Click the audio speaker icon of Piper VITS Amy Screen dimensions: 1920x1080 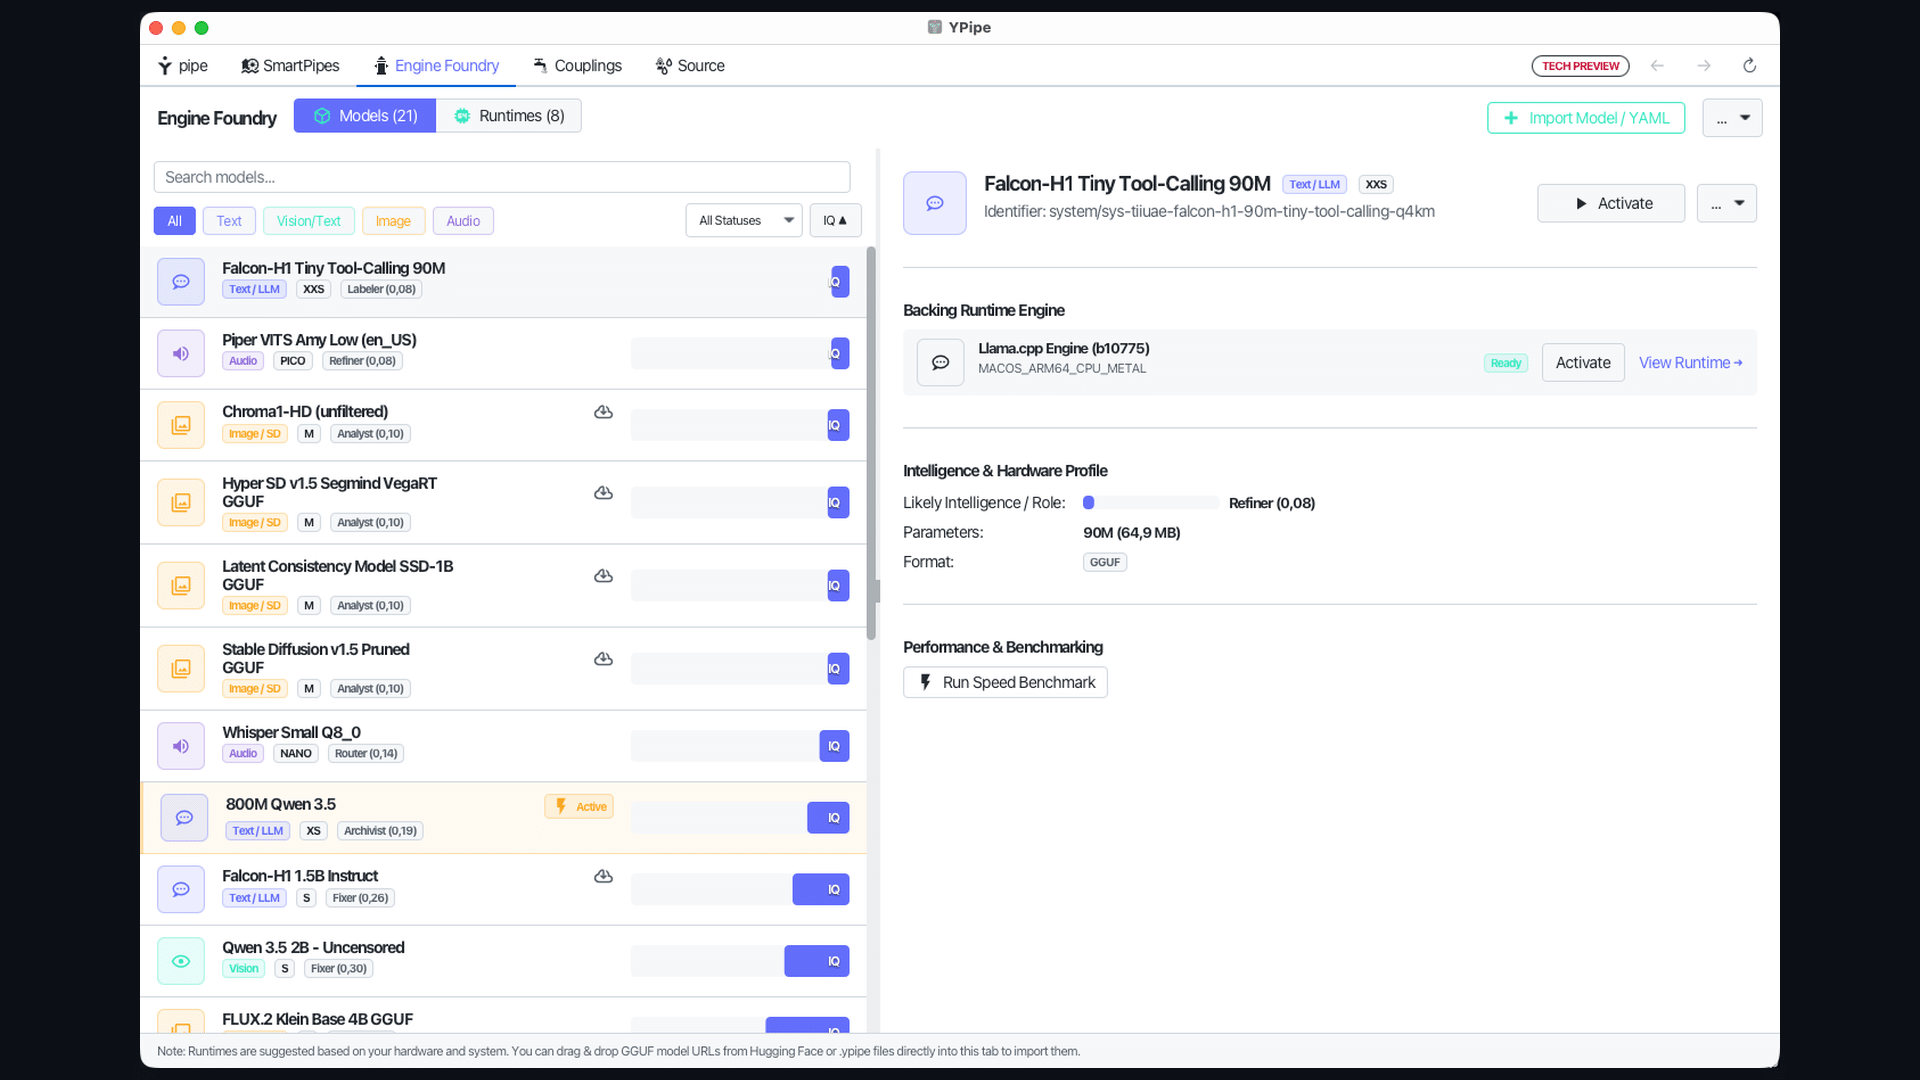181,353
